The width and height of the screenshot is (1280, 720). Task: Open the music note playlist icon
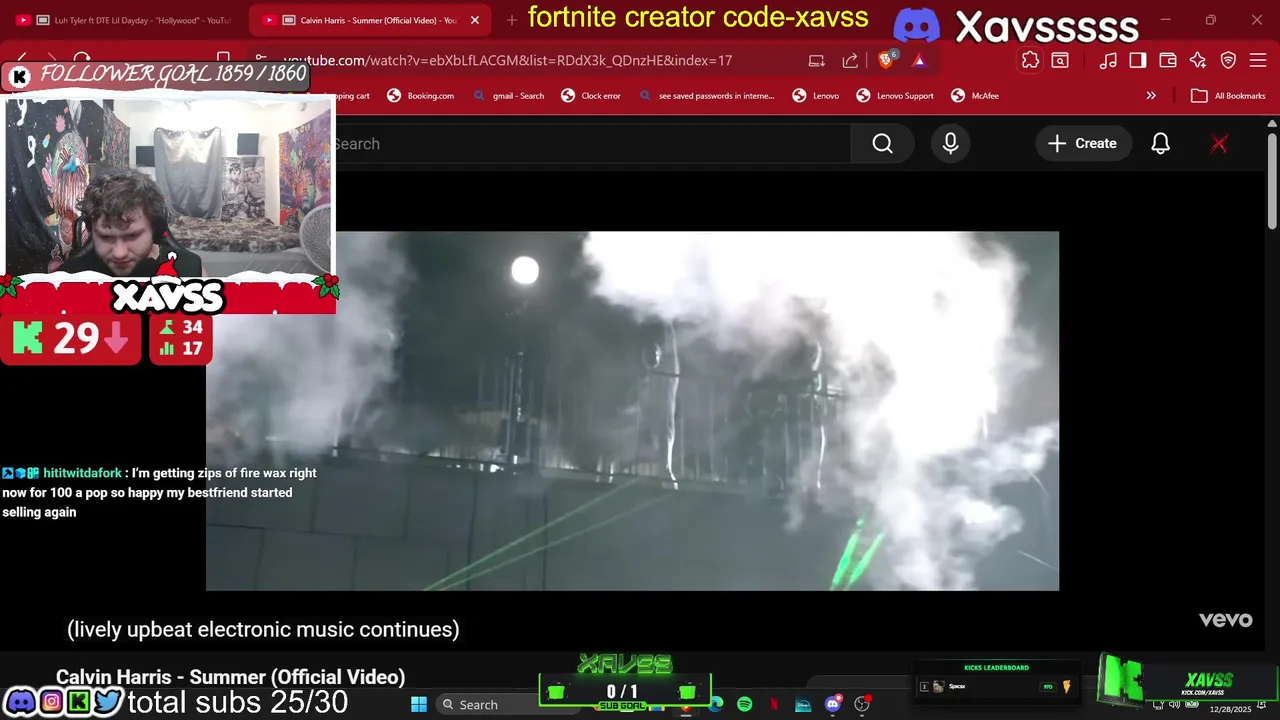click(x=1108, y=60)
